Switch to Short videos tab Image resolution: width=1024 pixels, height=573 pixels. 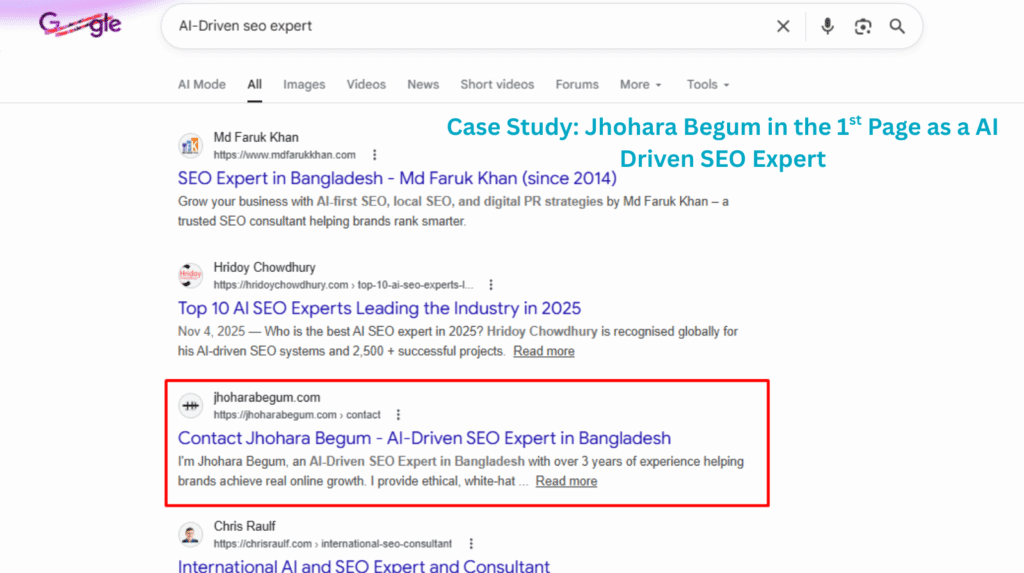click(x=497, y=84)
